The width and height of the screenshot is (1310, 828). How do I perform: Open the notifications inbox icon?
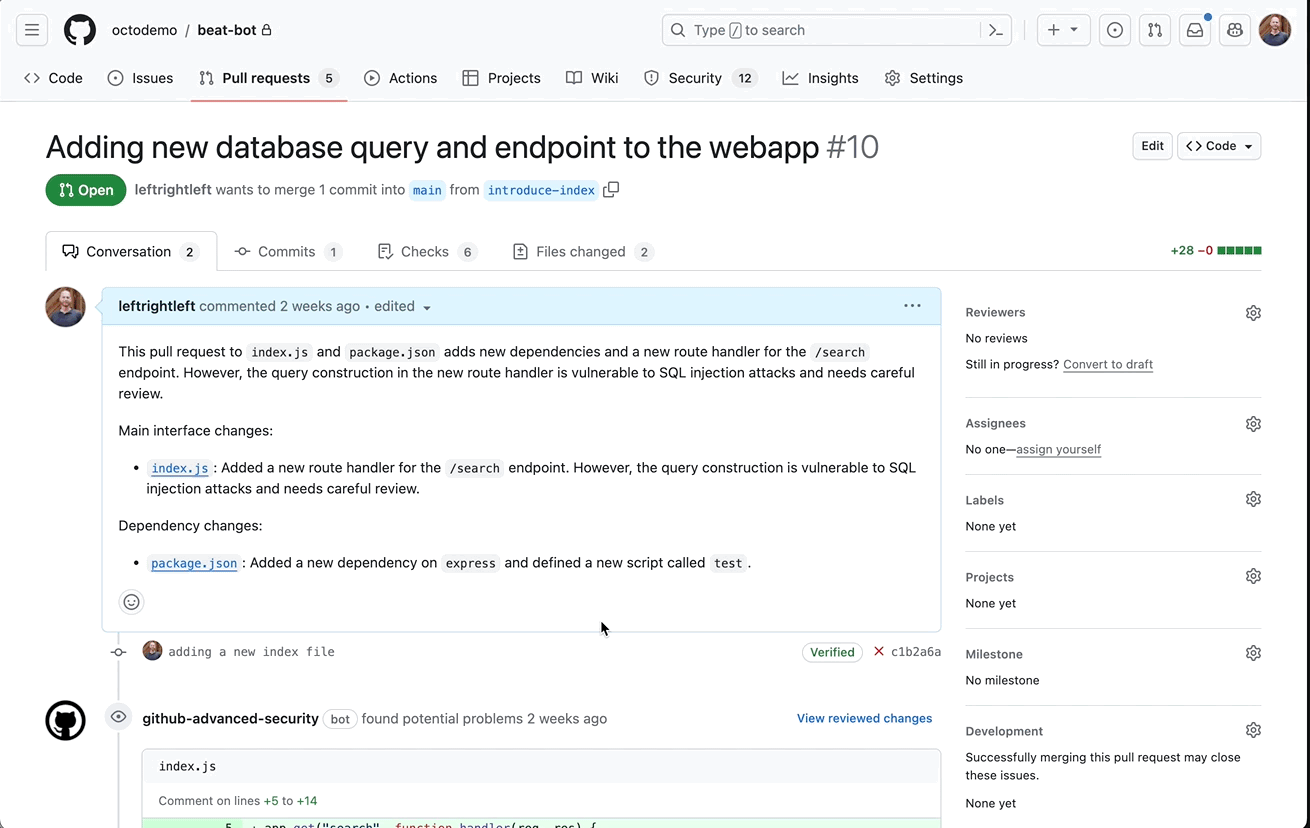click(1194, 30)
